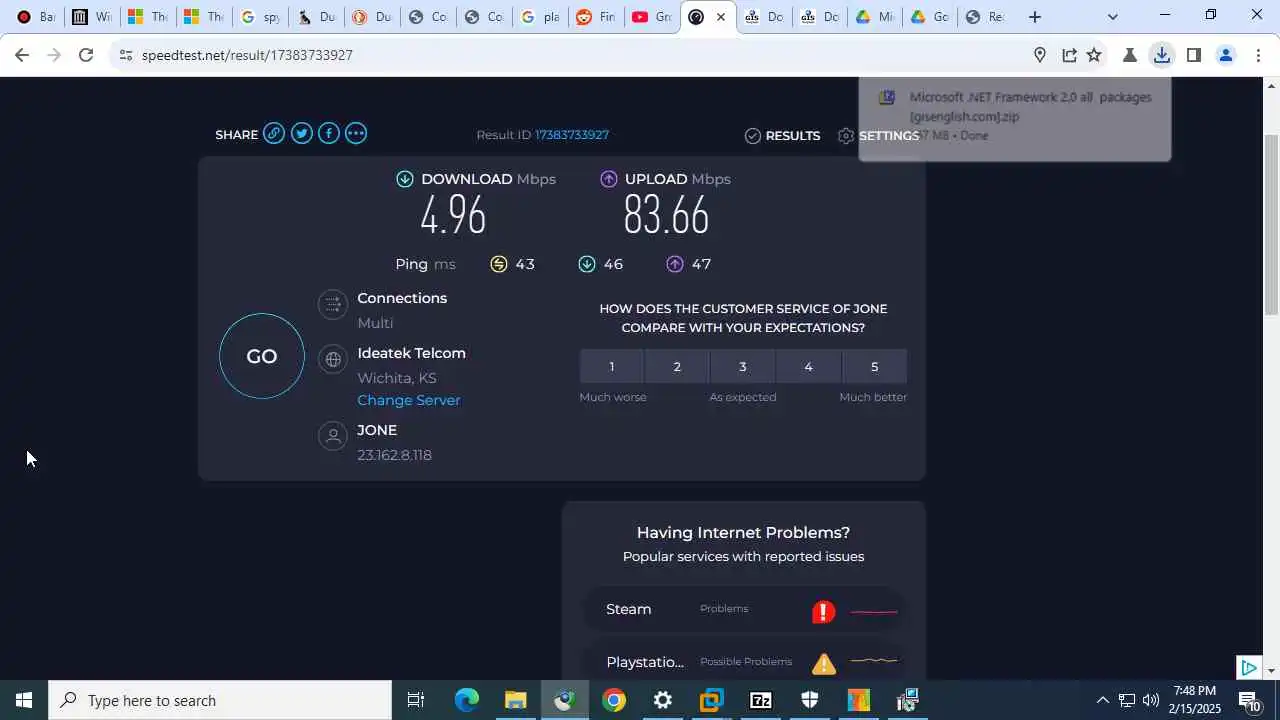Open the tab search dropdown arrow
This screenshot has height=720, width=1280.
click(x=1112, y=17)
